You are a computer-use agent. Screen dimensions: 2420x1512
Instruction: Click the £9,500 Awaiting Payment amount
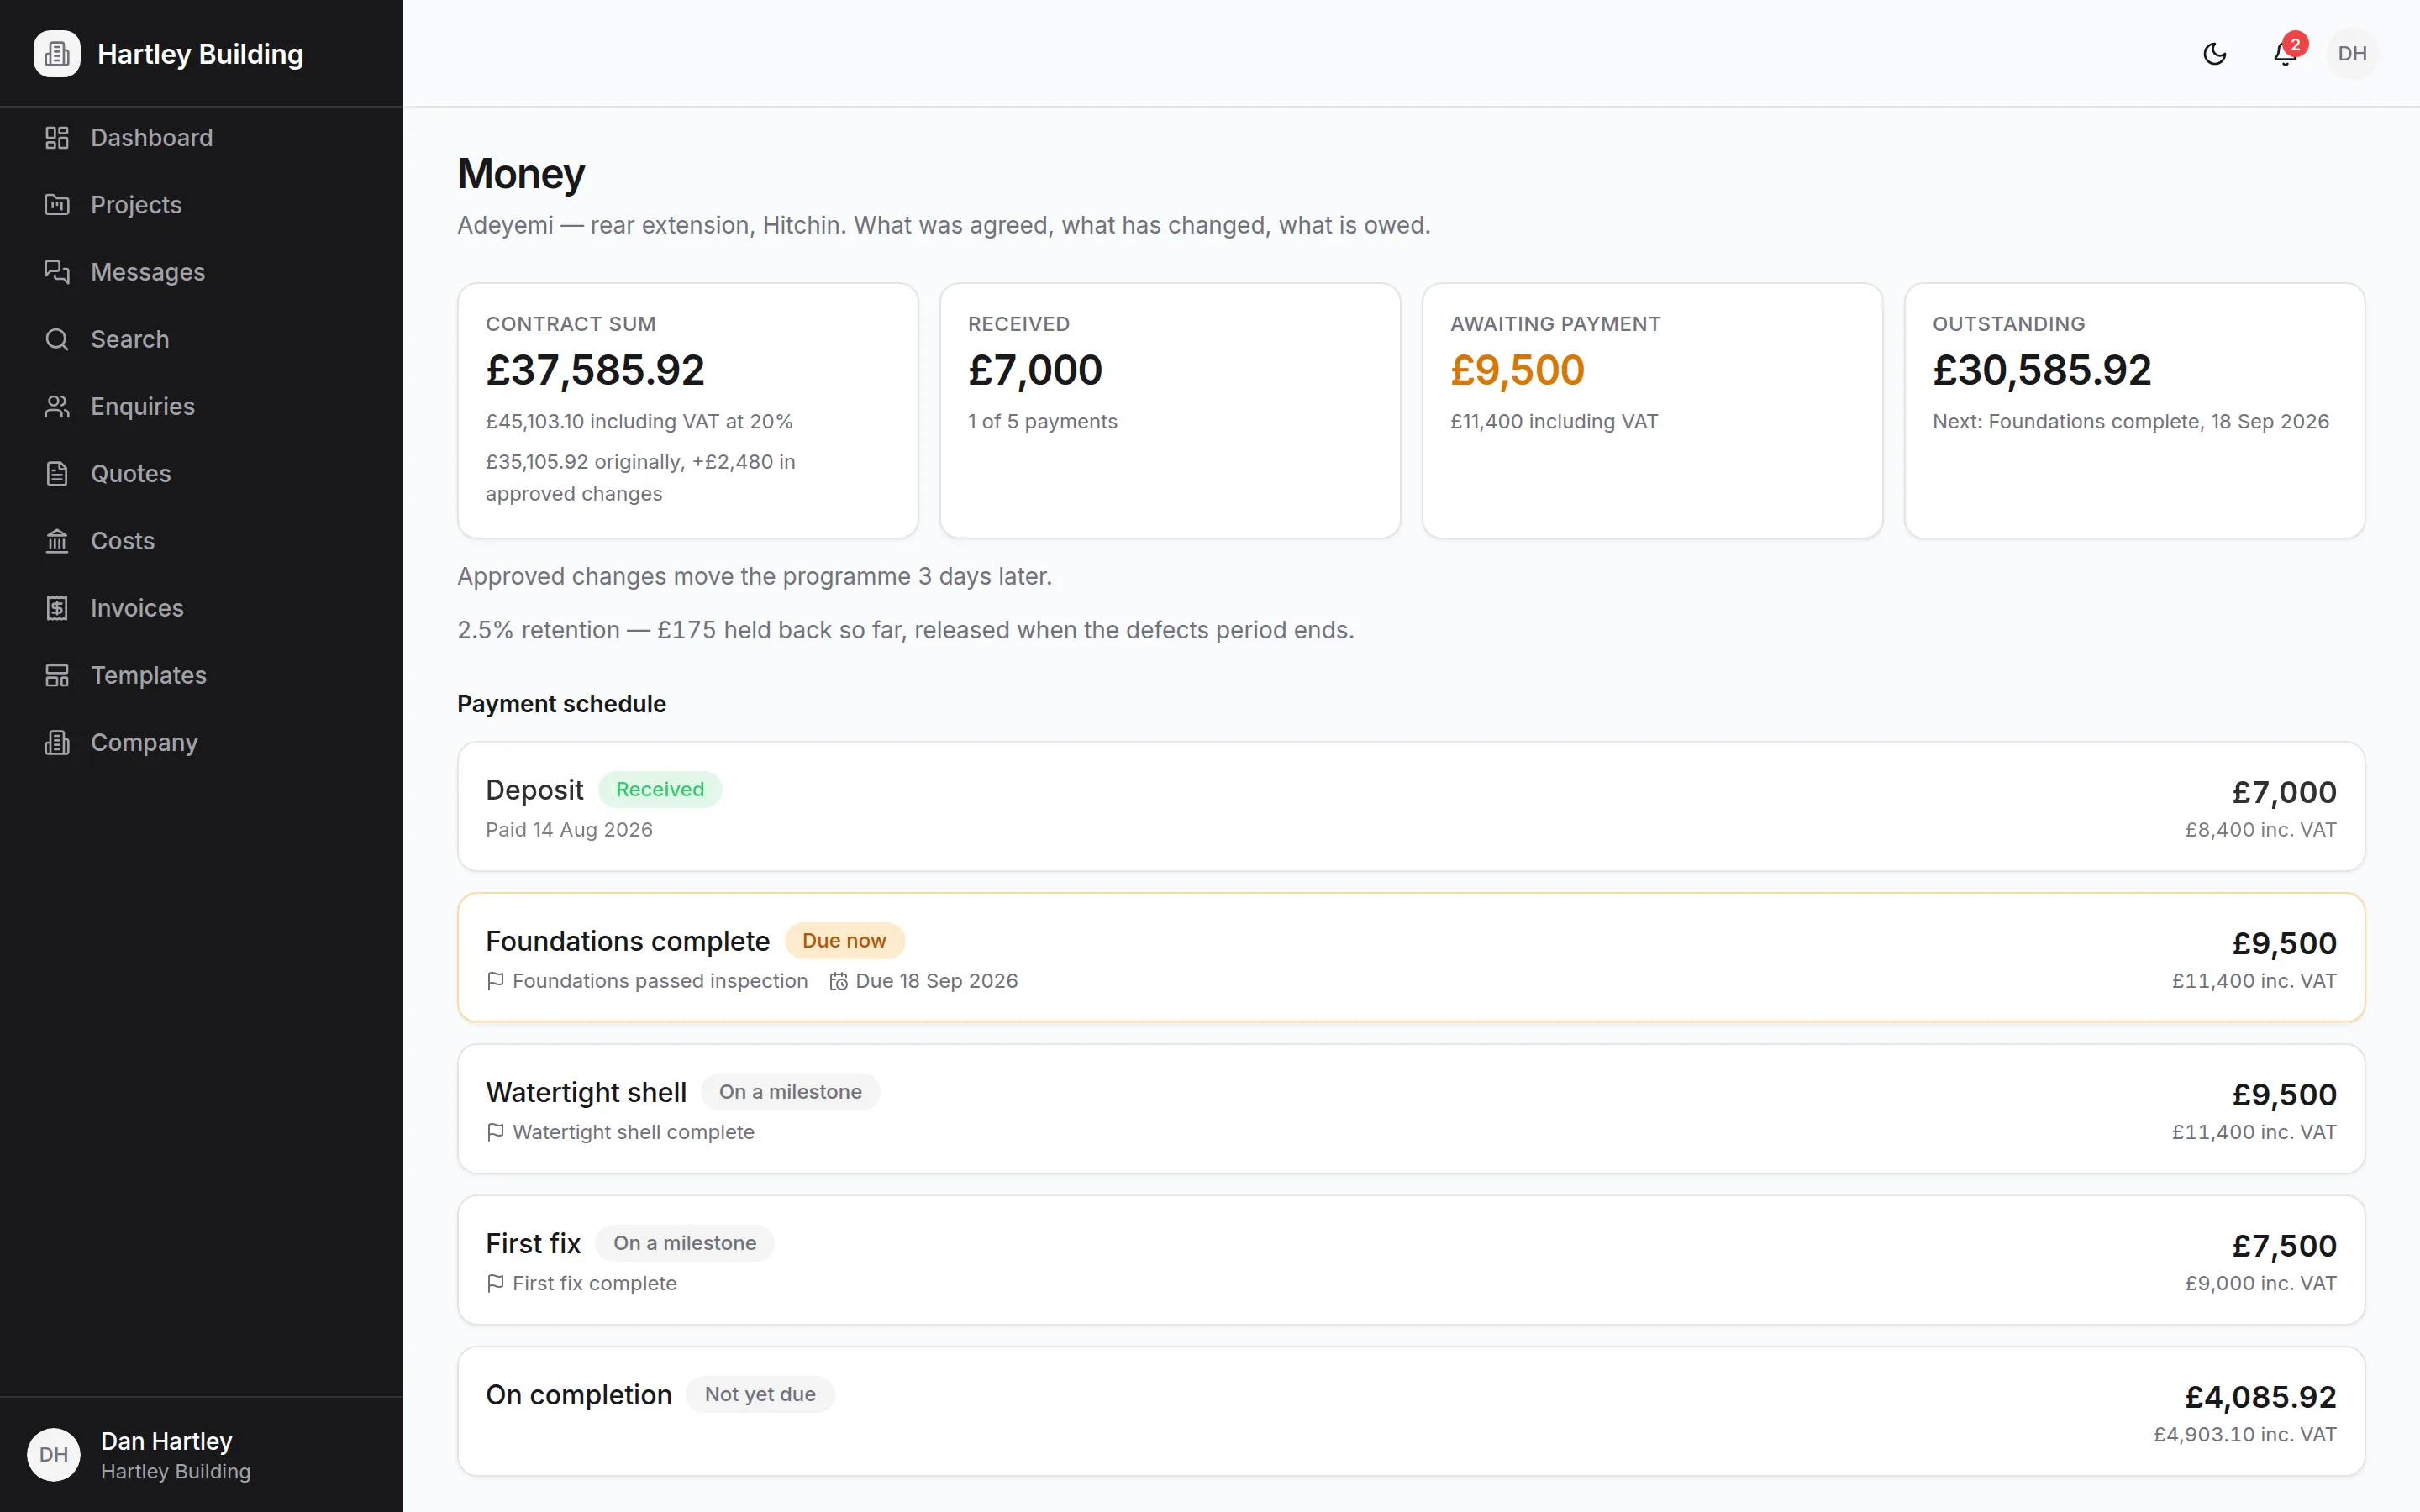1517,370
